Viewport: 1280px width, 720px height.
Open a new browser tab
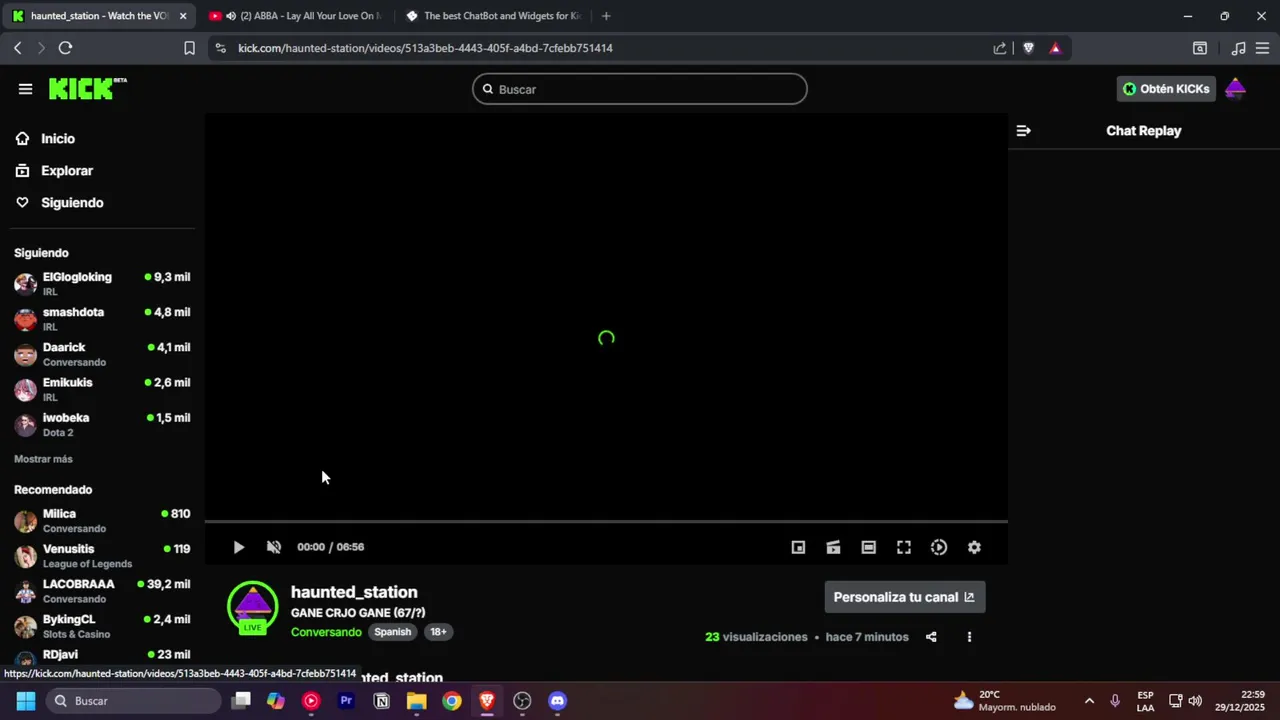tap(606, 16)
